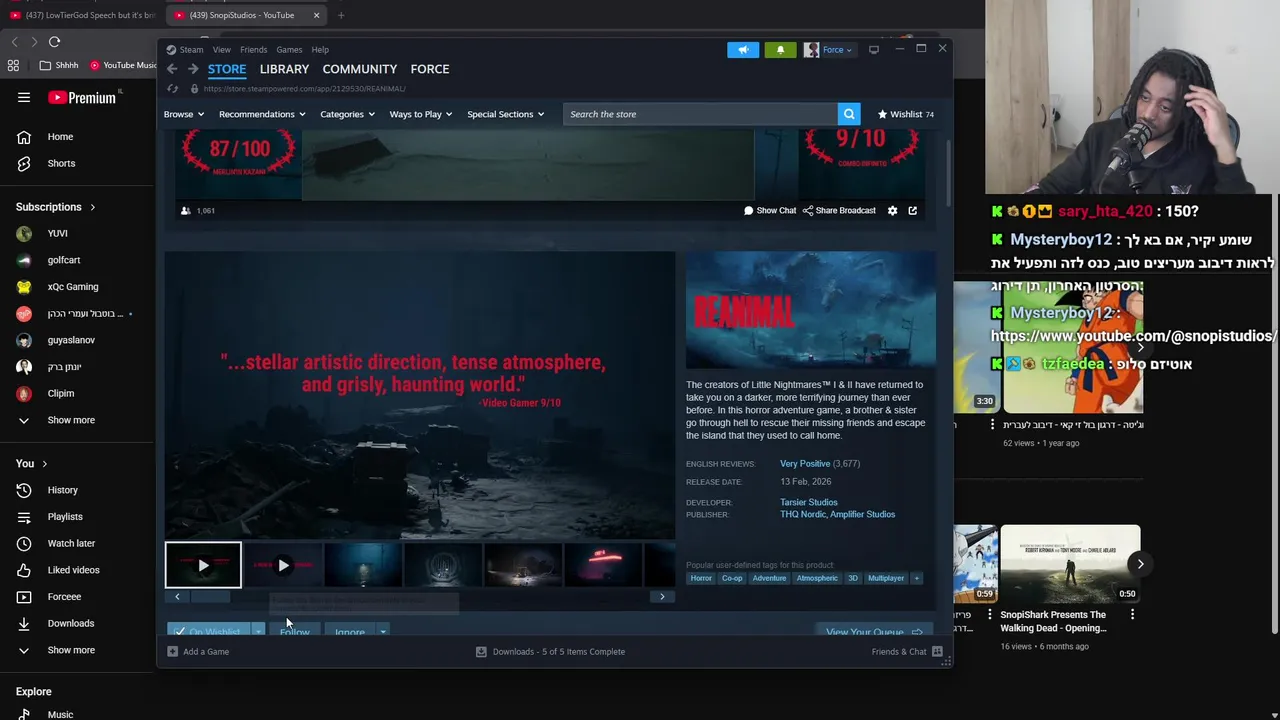
Task: Open the Categories dropdown
Action: [347, 114]
